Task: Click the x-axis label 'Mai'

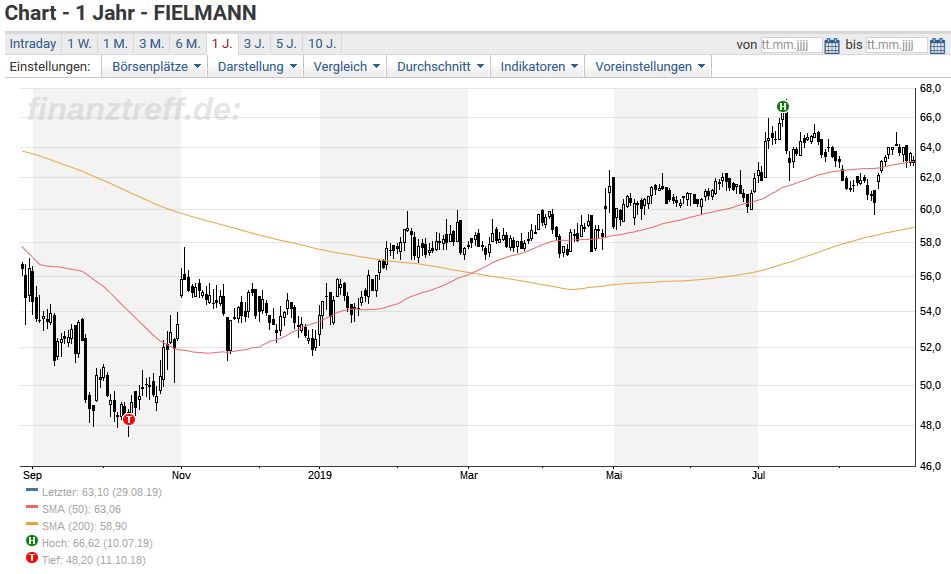Action: click(x=614, y=475)
